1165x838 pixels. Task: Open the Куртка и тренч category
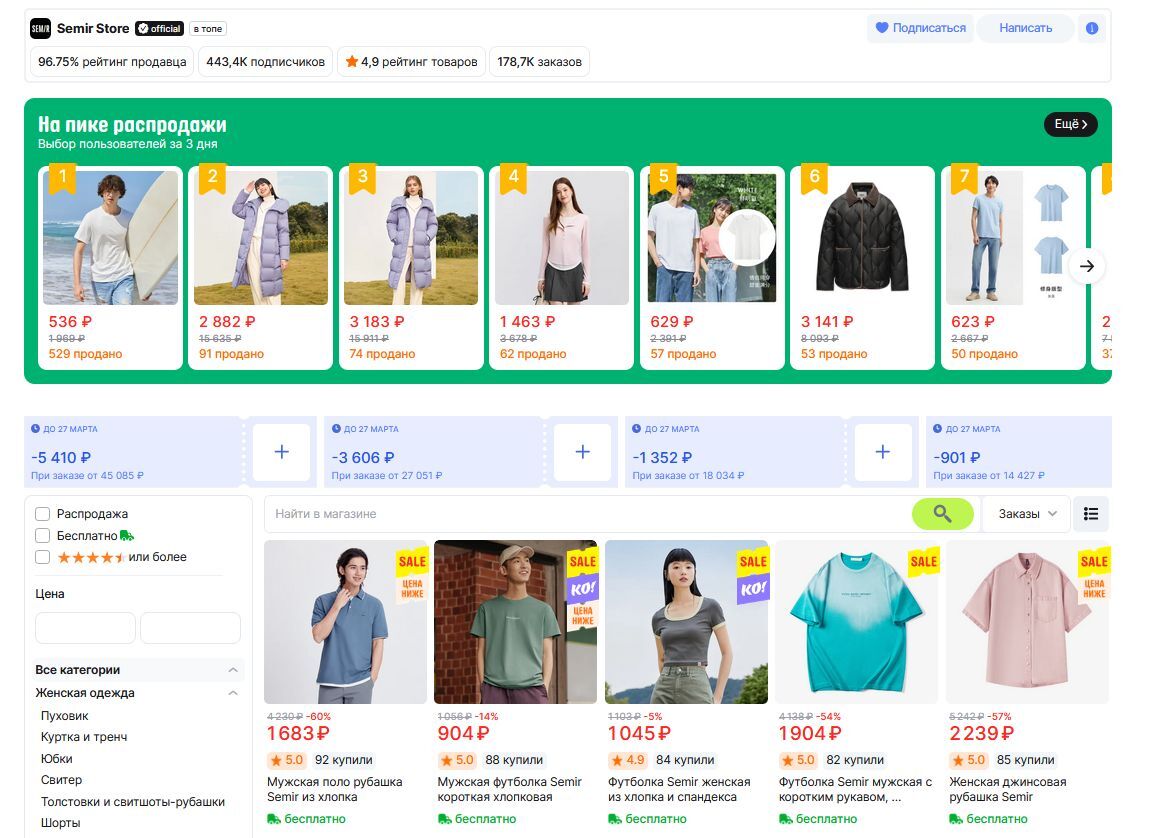(x=84, y=737)
